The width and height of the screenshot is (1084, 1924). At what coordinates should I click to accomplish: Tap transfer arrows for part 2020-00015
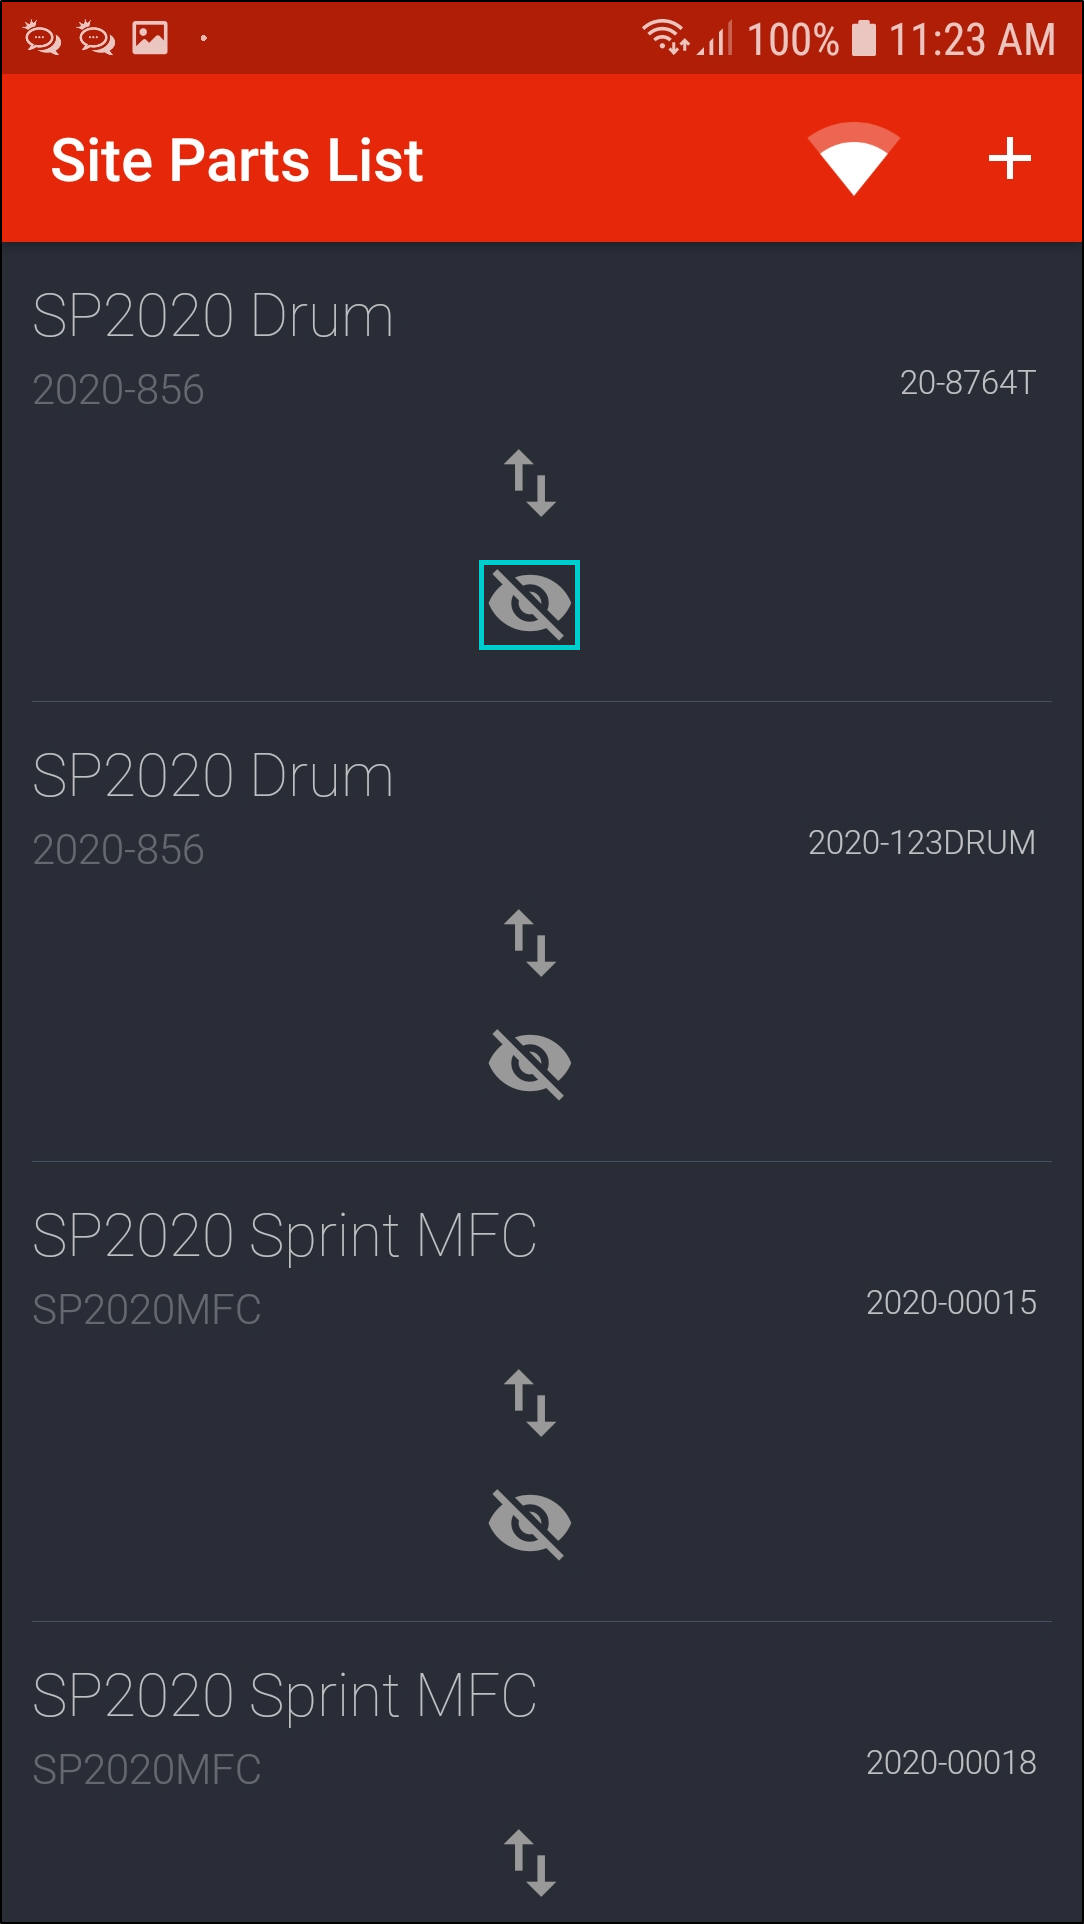point(529,1403)
